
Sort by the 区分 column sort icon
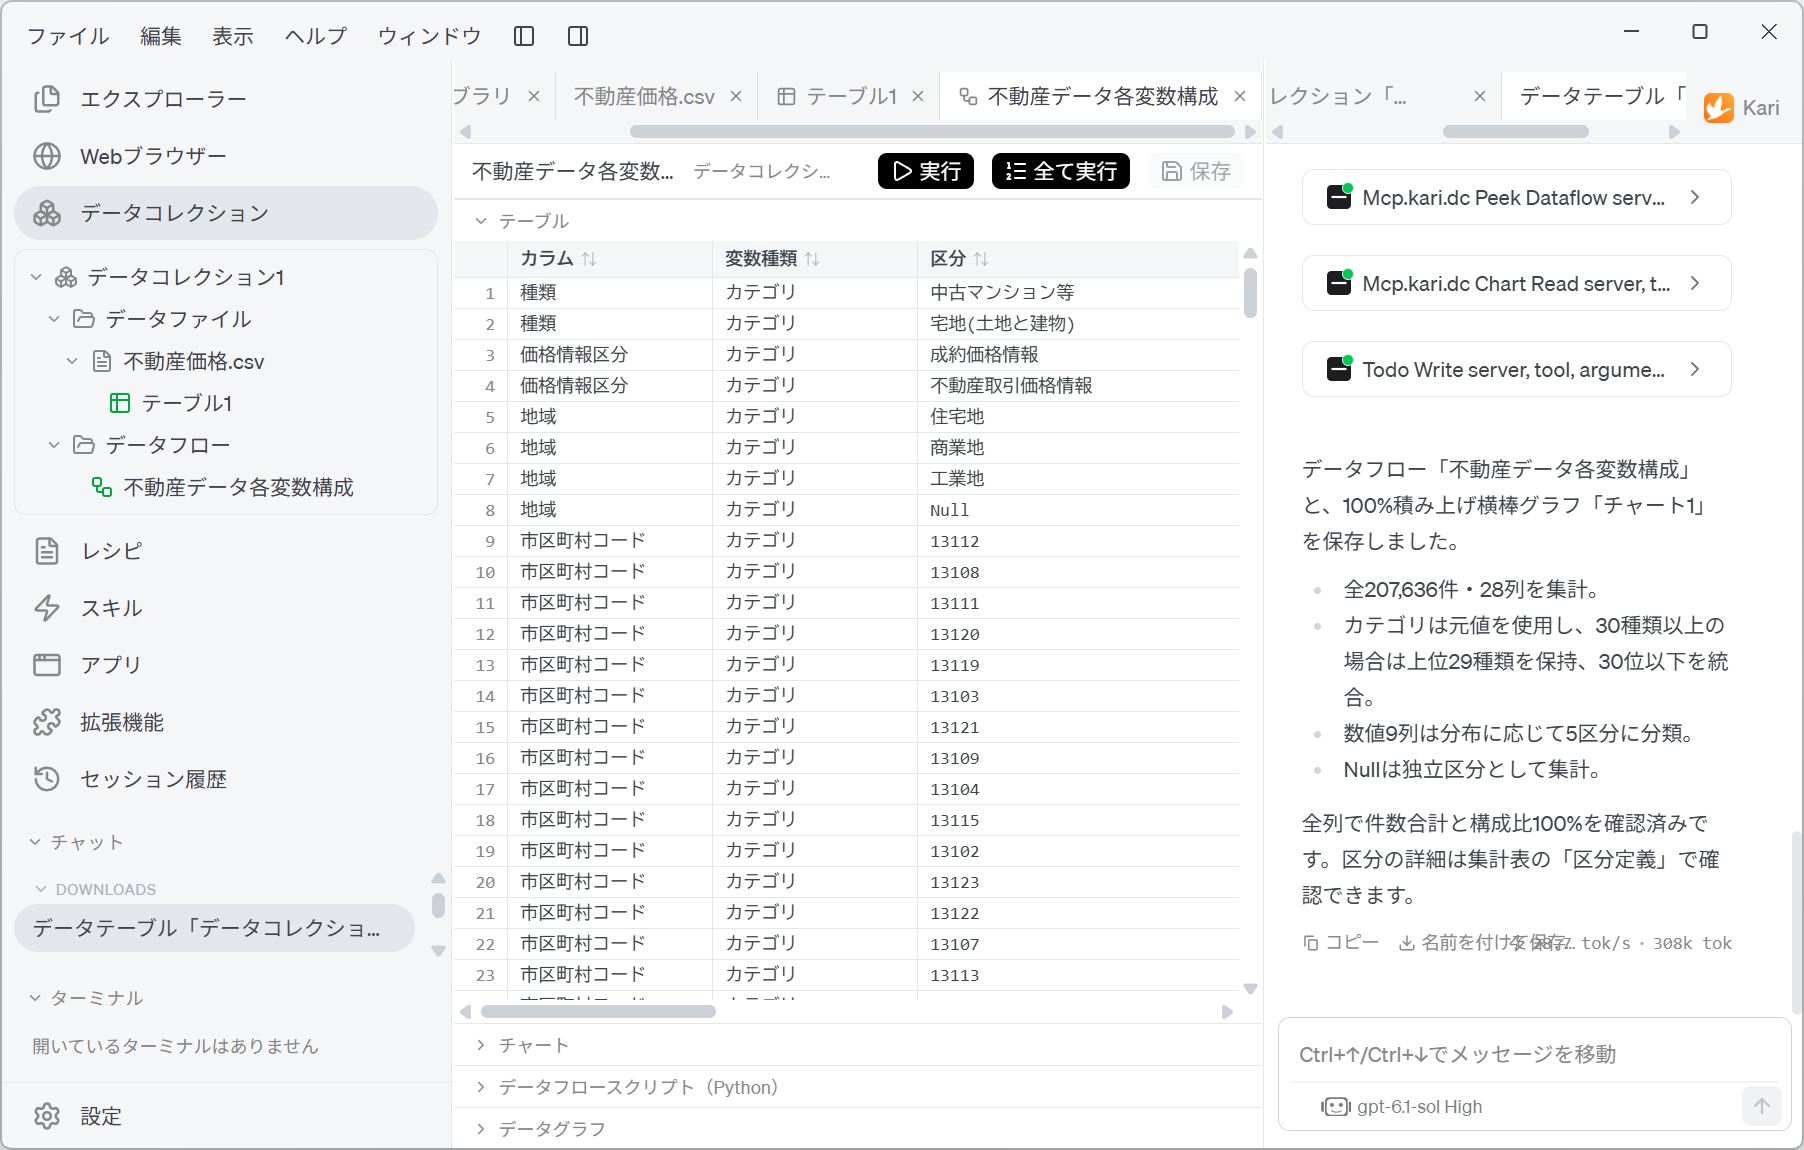981,259
